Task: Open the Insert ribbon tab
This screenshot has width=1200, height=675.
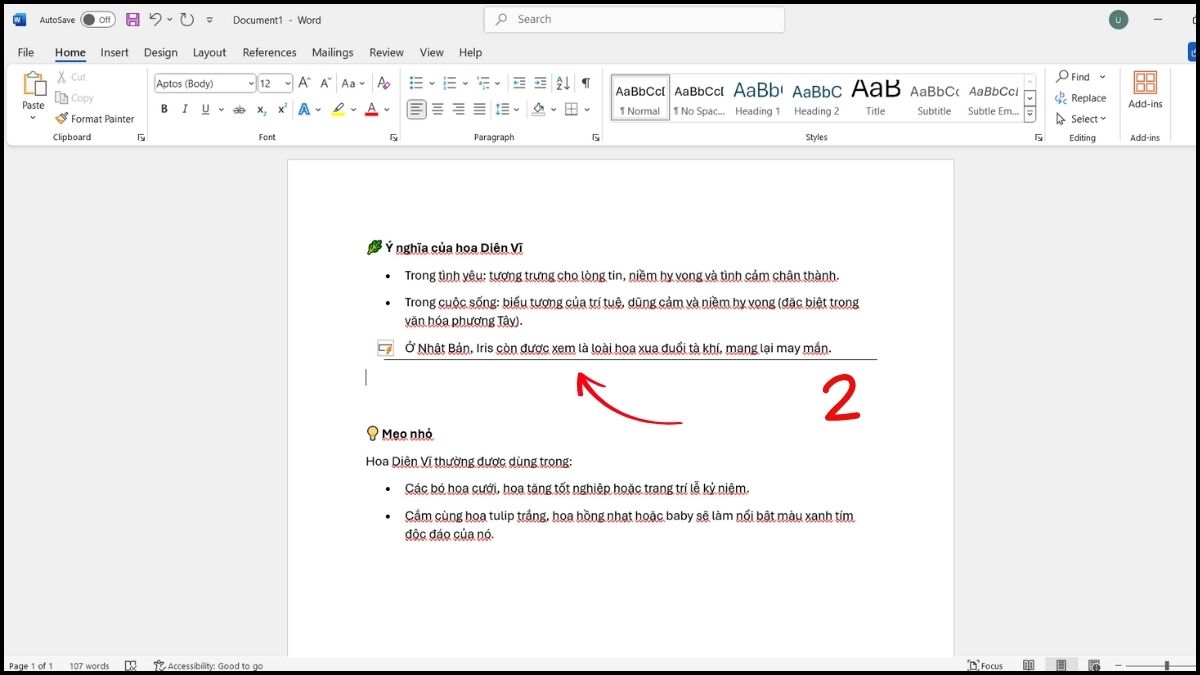Action: coord(114,52)
